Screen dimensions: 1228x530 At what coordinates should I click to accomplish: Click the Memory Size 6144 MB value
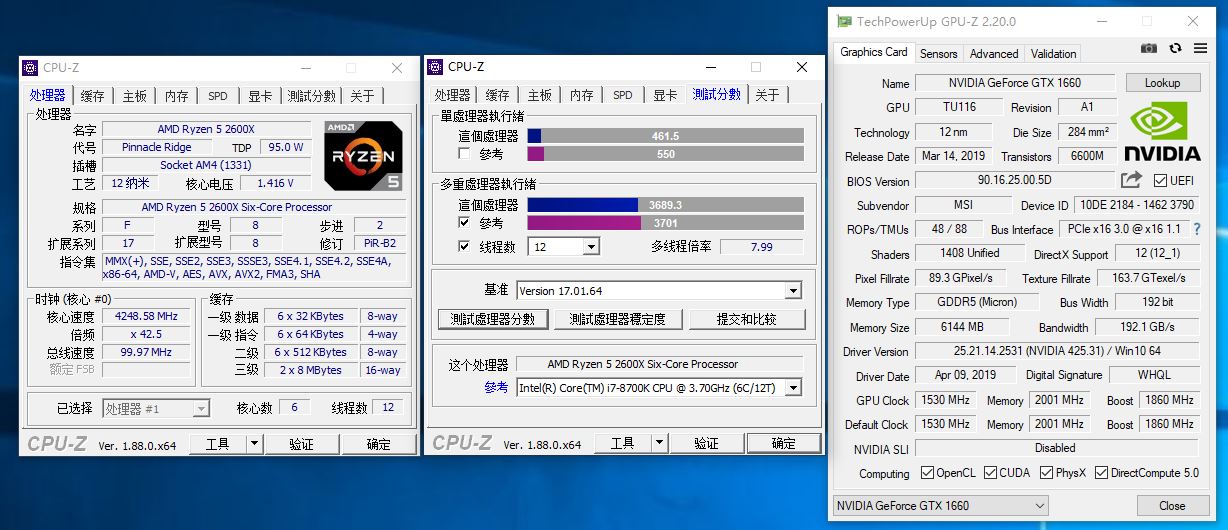coord(961,327)
